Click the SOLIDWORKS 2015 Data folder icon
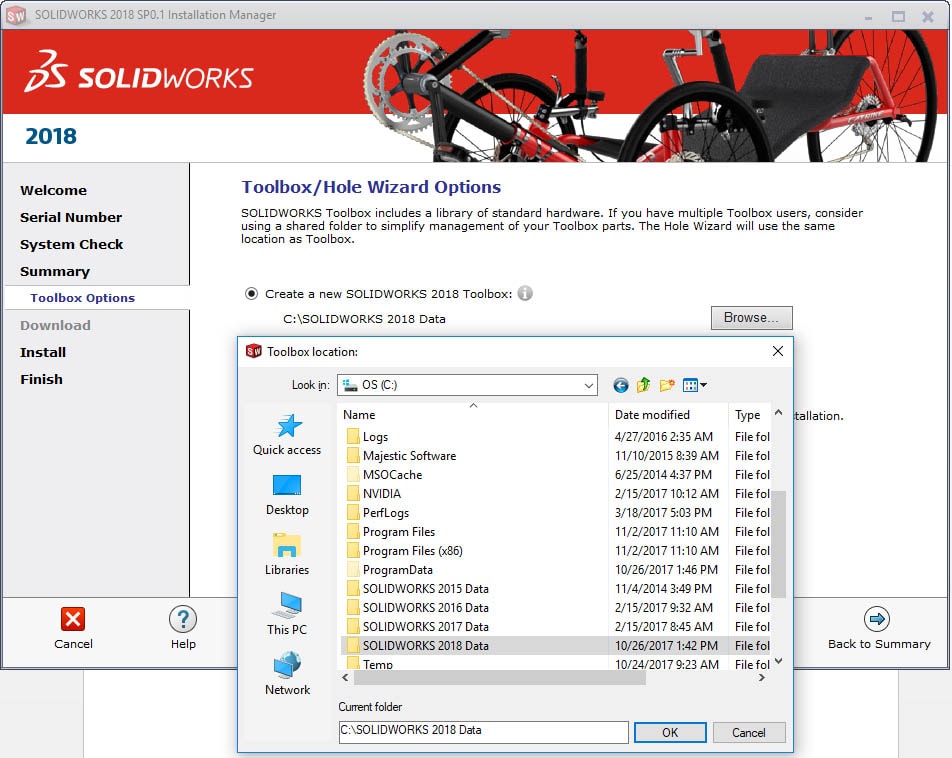The image size is (952, 758). click(353, 589)
